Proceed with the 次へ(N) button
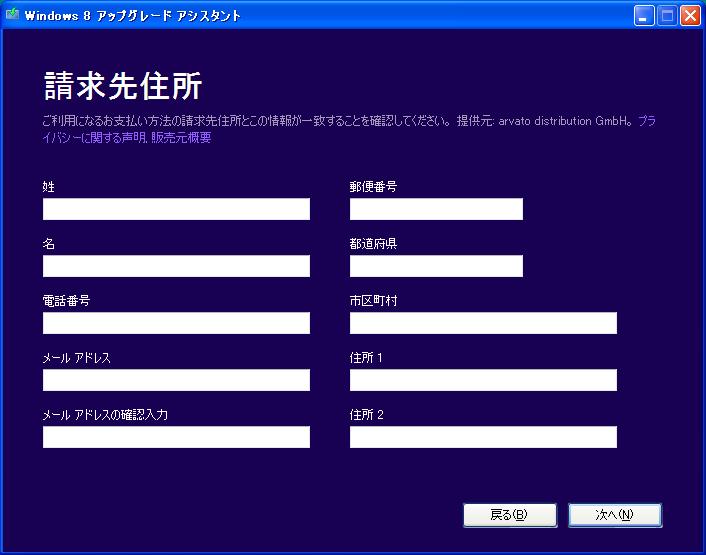 point(615,514)
